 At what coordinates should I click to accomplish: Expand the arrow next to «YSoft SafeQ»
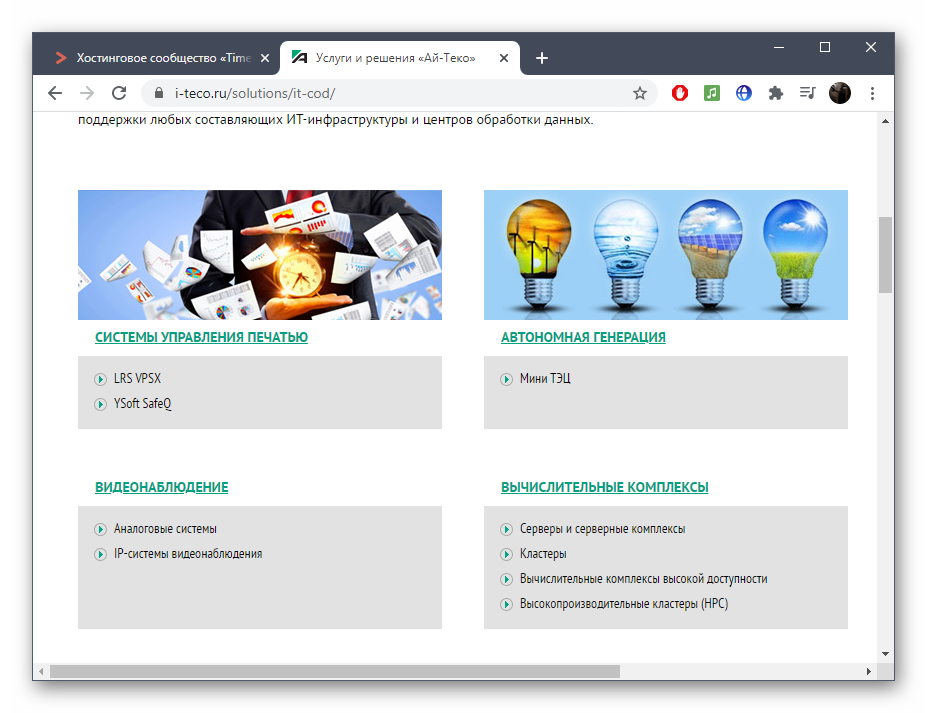[100, 404]
